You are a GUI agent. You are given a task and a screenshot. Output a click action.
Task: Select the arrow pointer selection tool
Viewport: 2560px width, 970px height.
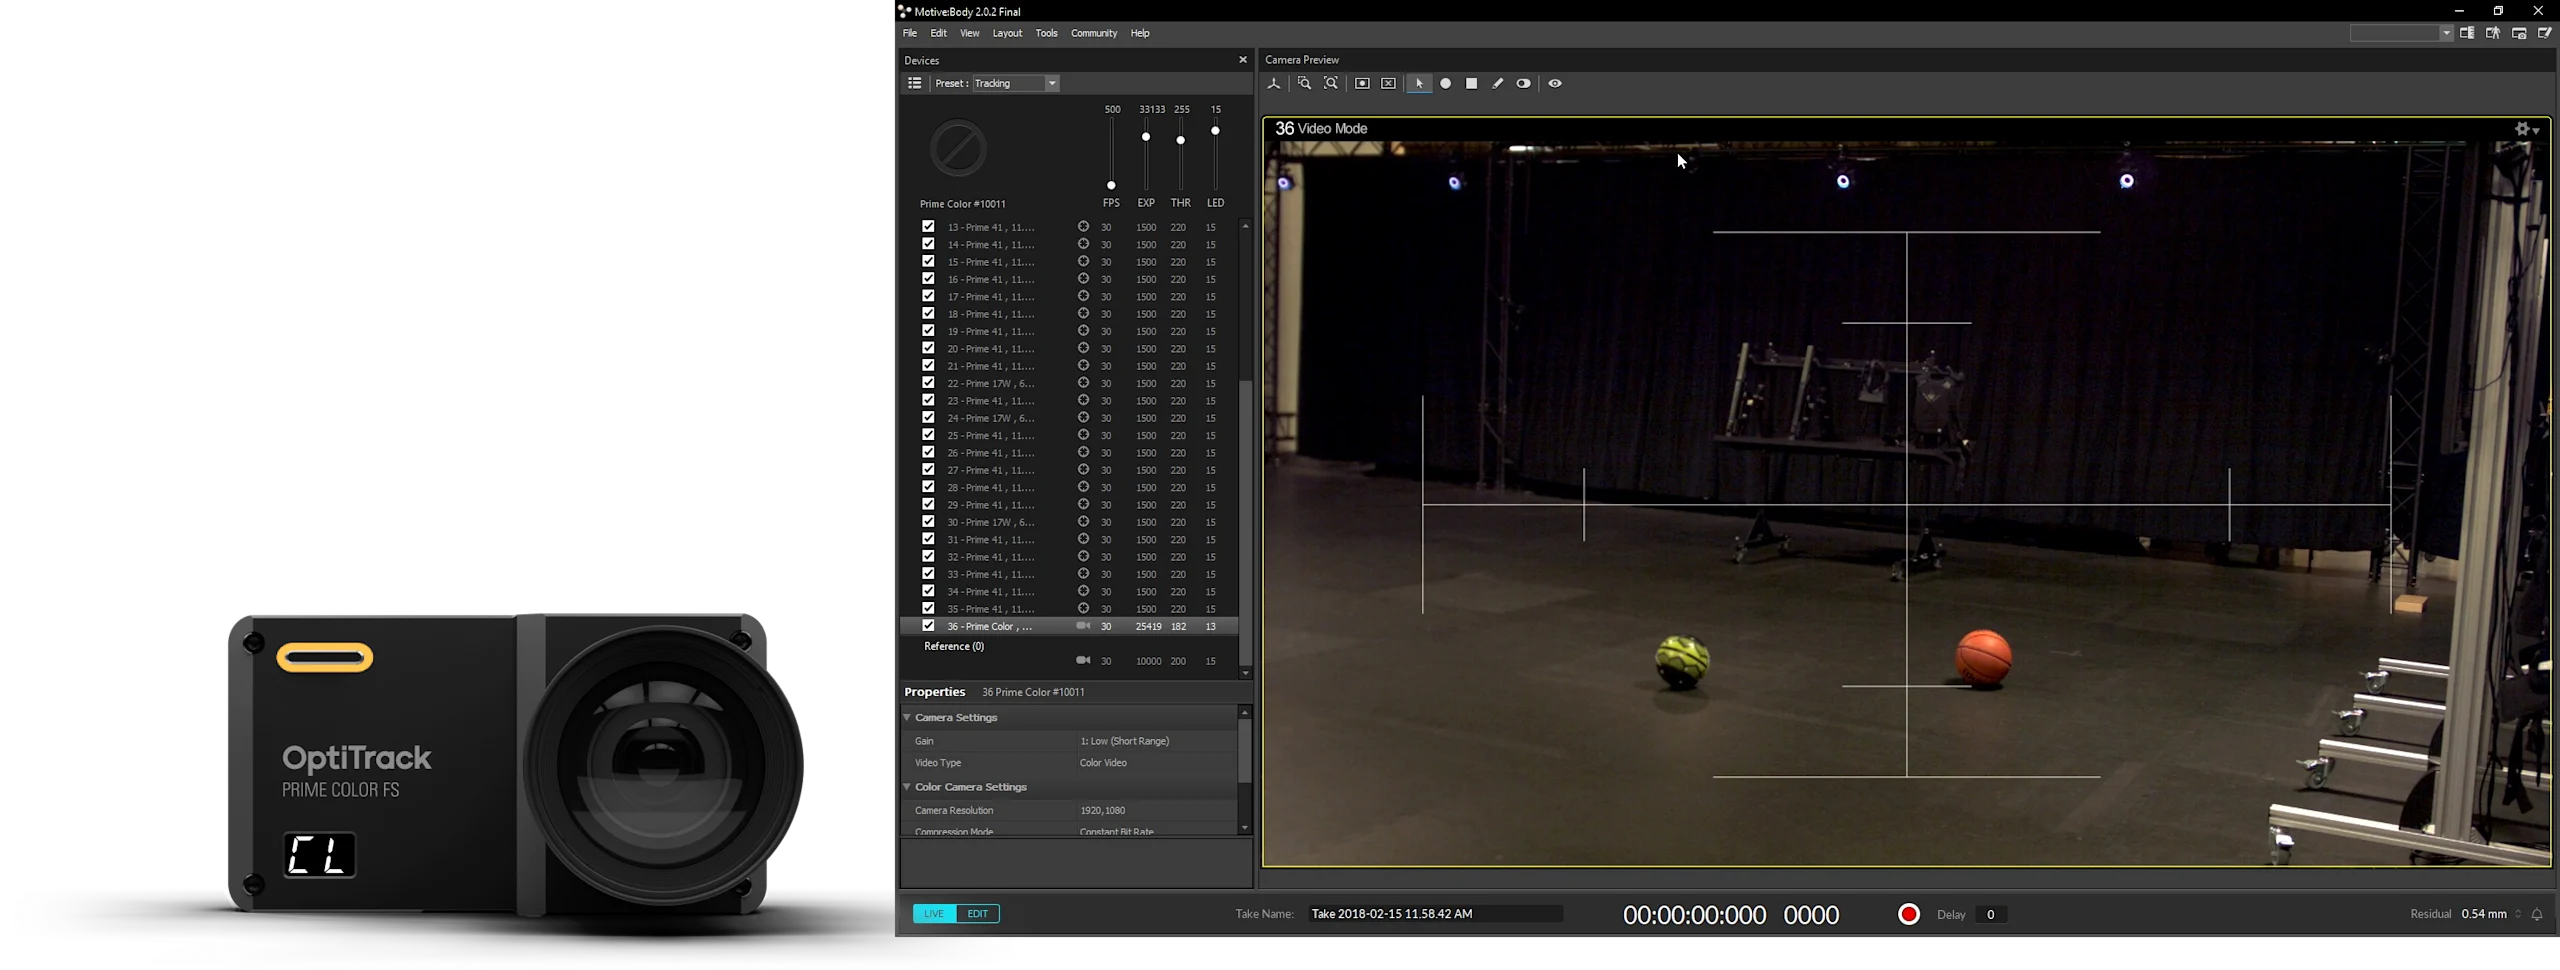tap(1419, 84)
